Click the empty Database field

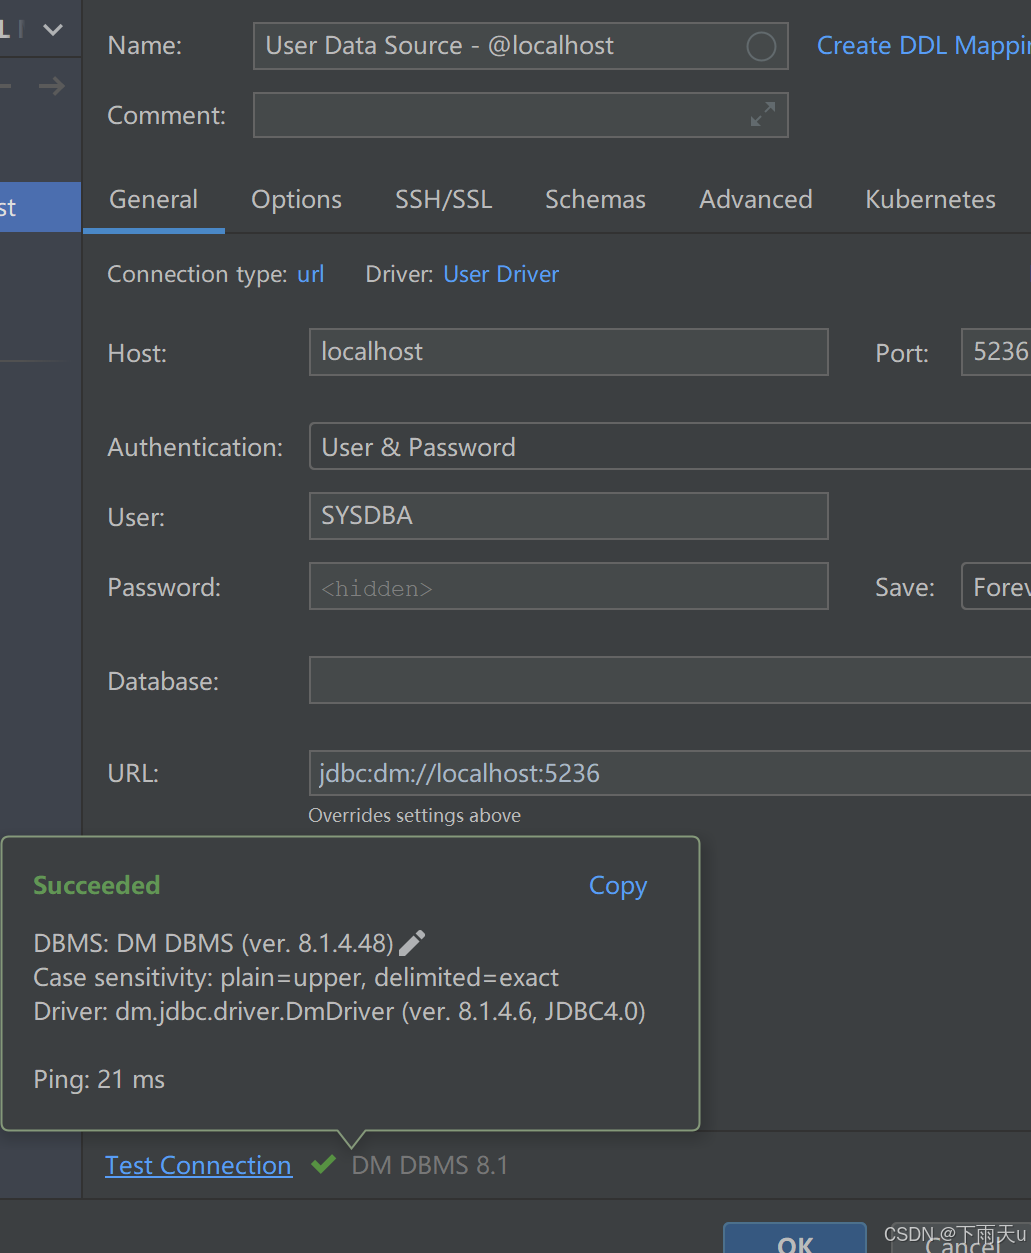click(670, 680)
